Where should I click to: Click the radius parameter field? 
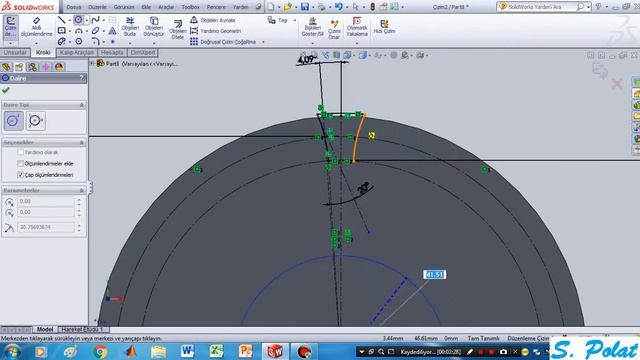pyautogui.click(x=45, y=227)
